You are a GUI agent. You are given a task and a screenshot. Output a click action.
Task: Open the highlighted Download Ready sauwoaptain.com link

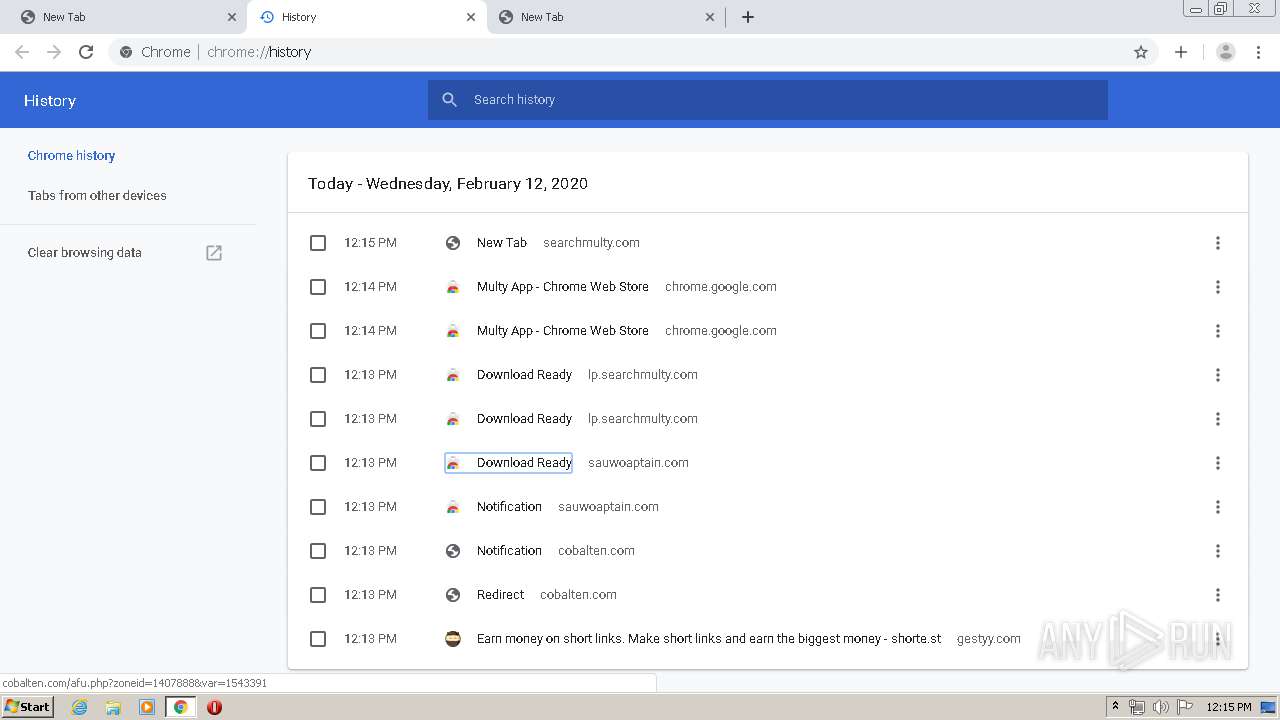pyautogui.click(x=524, y=463)
